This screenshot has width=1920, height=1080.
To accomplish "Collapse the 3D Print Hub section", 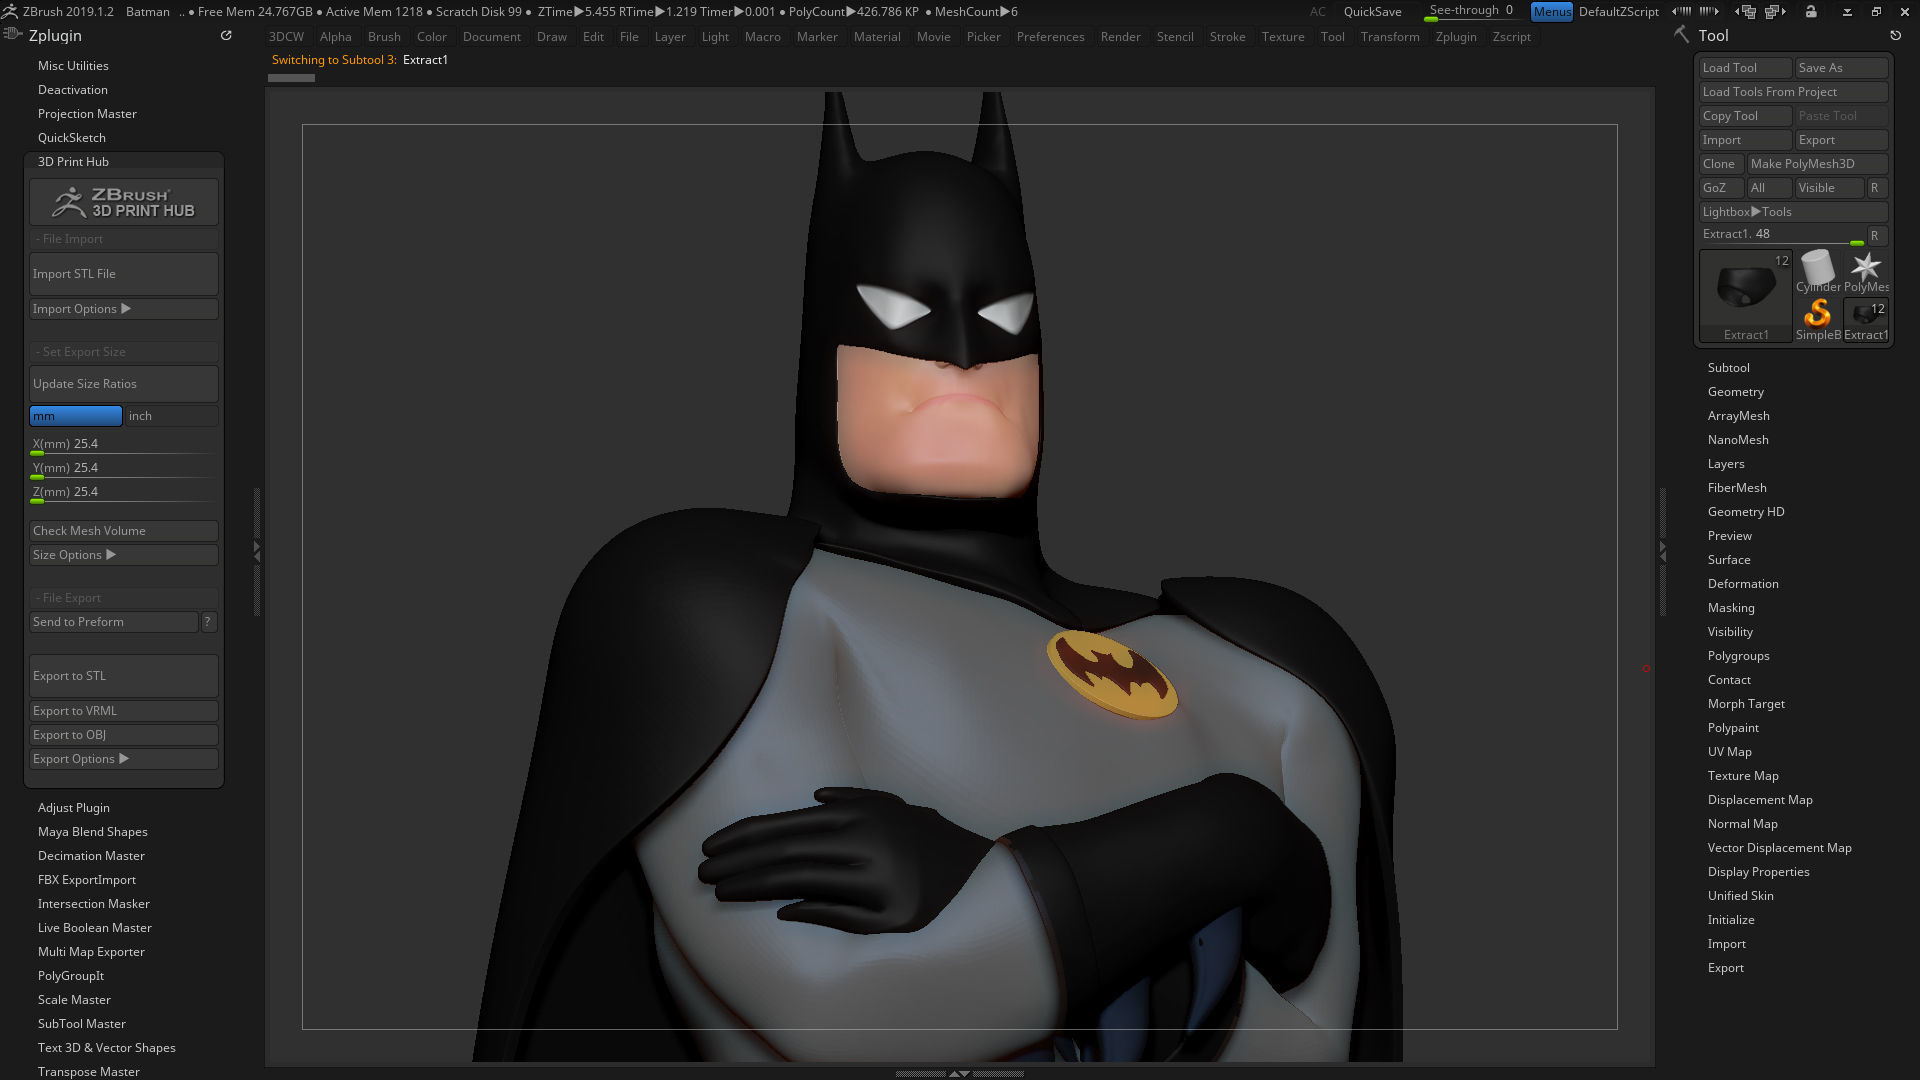I will pos(73,161).
